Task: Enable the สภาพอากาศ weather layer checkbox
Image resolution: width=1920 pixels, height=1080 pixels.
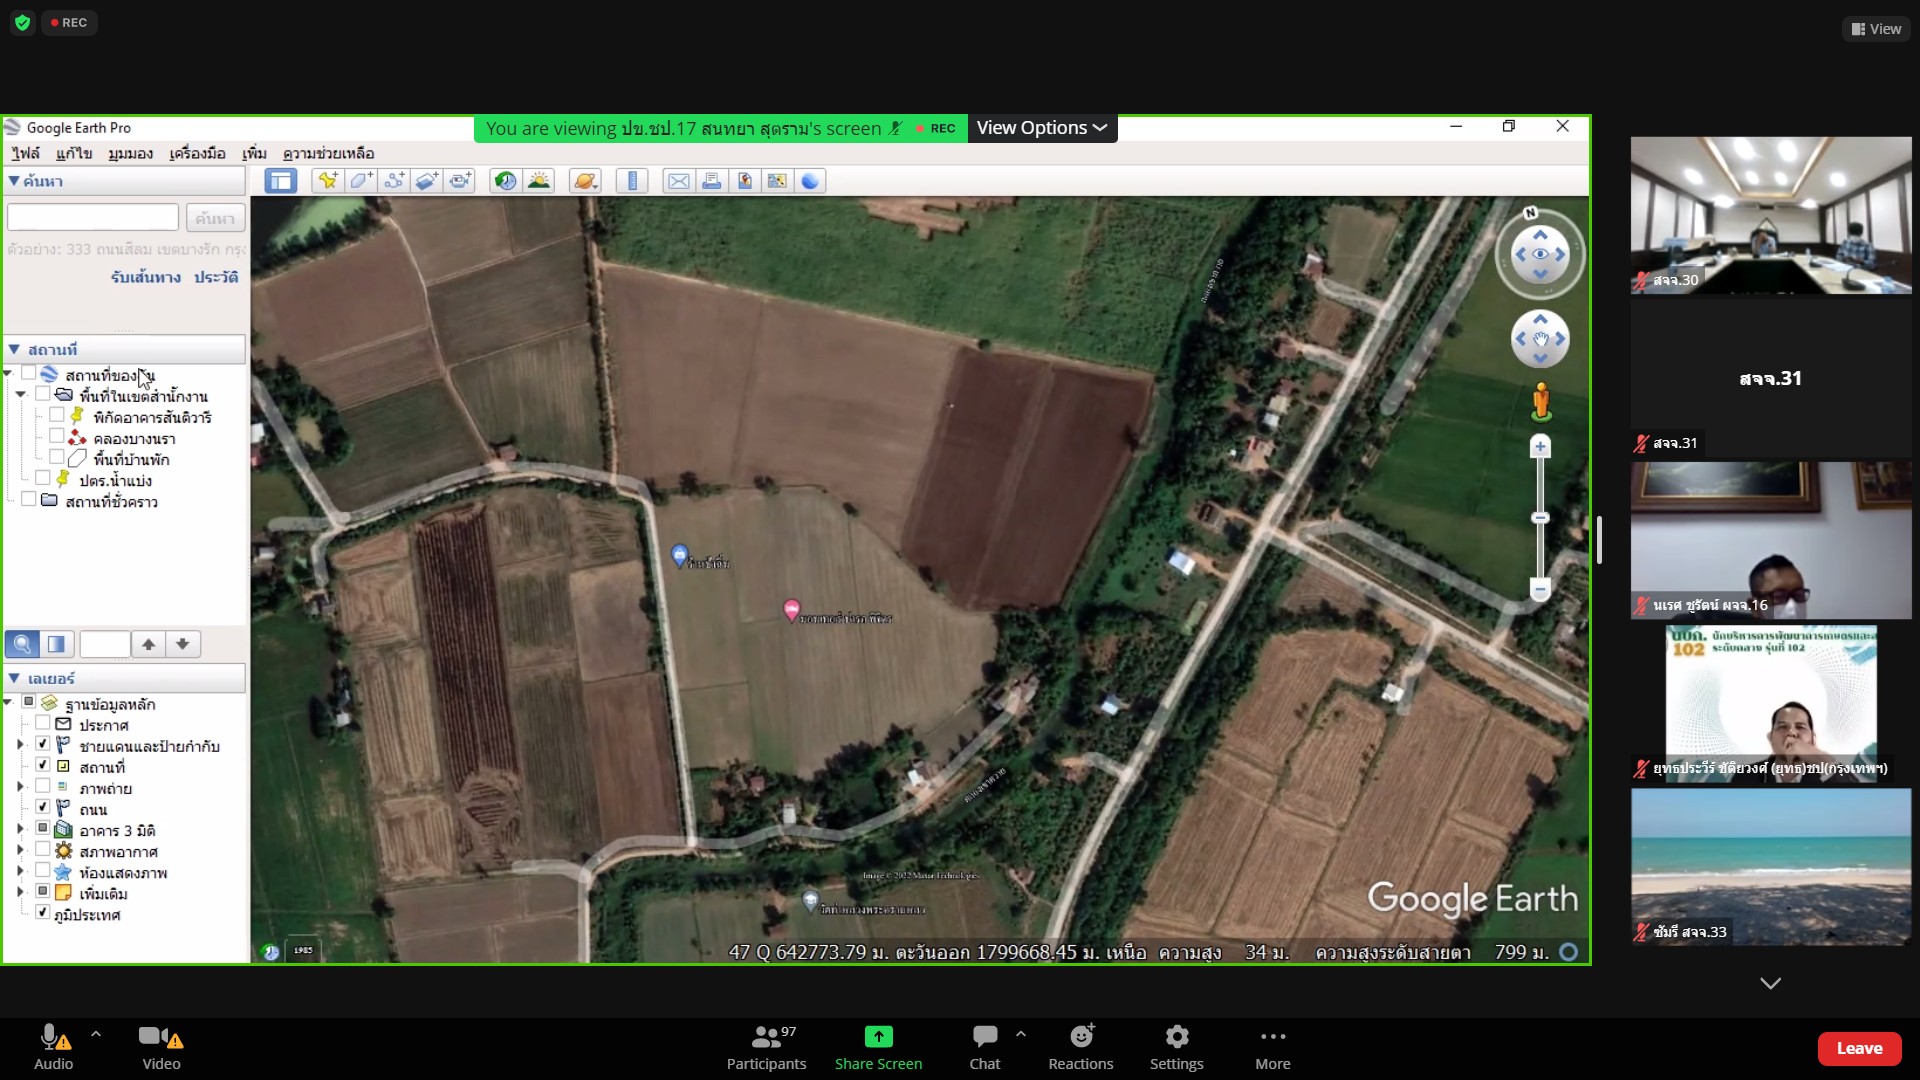Action: tap(42, 849)
